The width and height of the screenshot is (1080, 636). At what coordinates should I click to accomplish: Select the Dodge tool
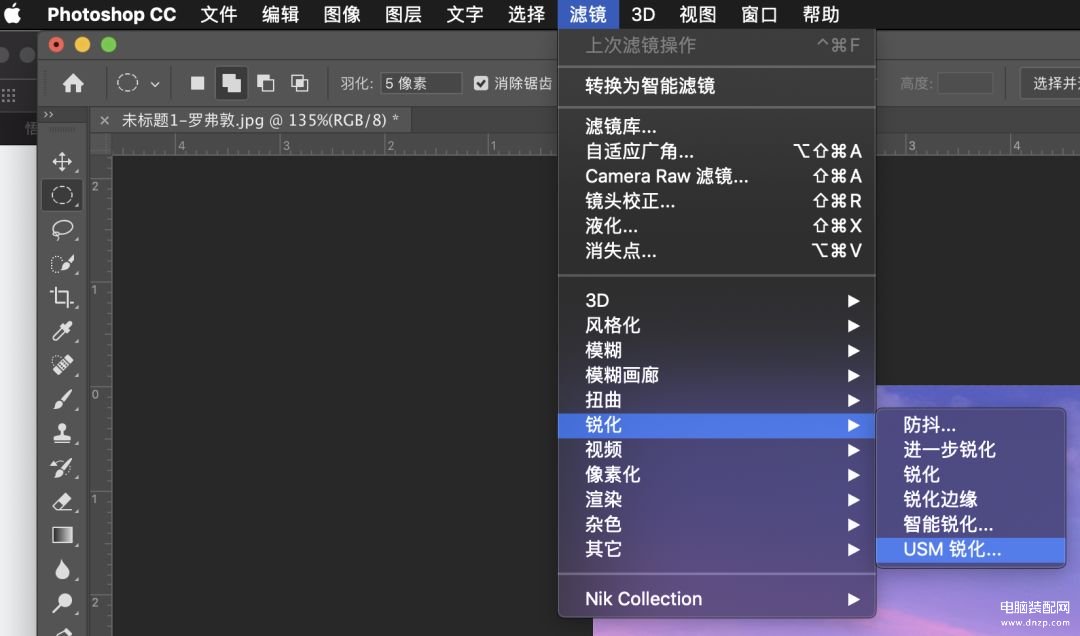coord(62,603)
